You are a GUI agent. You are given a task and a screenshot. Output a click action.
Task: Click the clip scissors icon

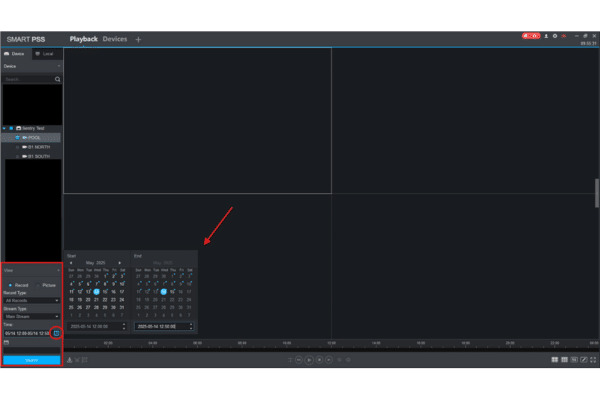pos(77,360)
